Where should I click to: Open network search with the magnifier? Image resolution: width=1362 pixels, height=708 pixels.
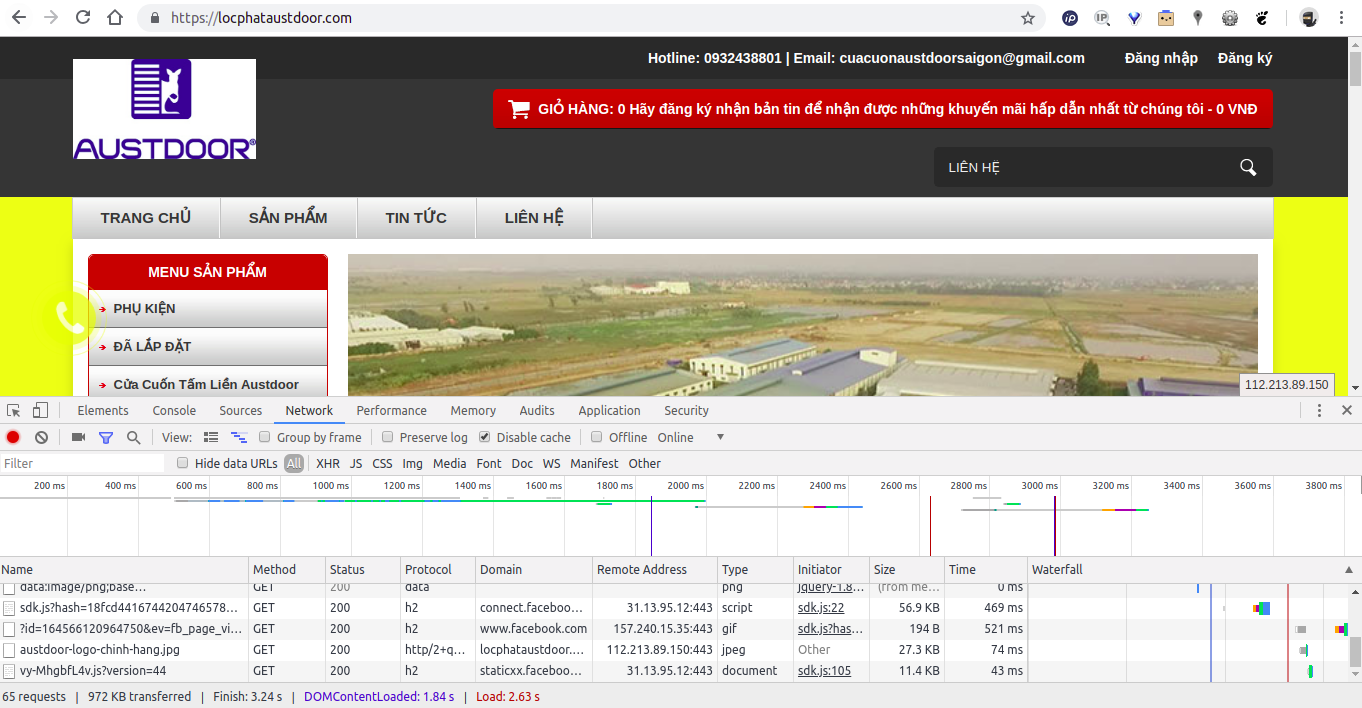[133, 437]
